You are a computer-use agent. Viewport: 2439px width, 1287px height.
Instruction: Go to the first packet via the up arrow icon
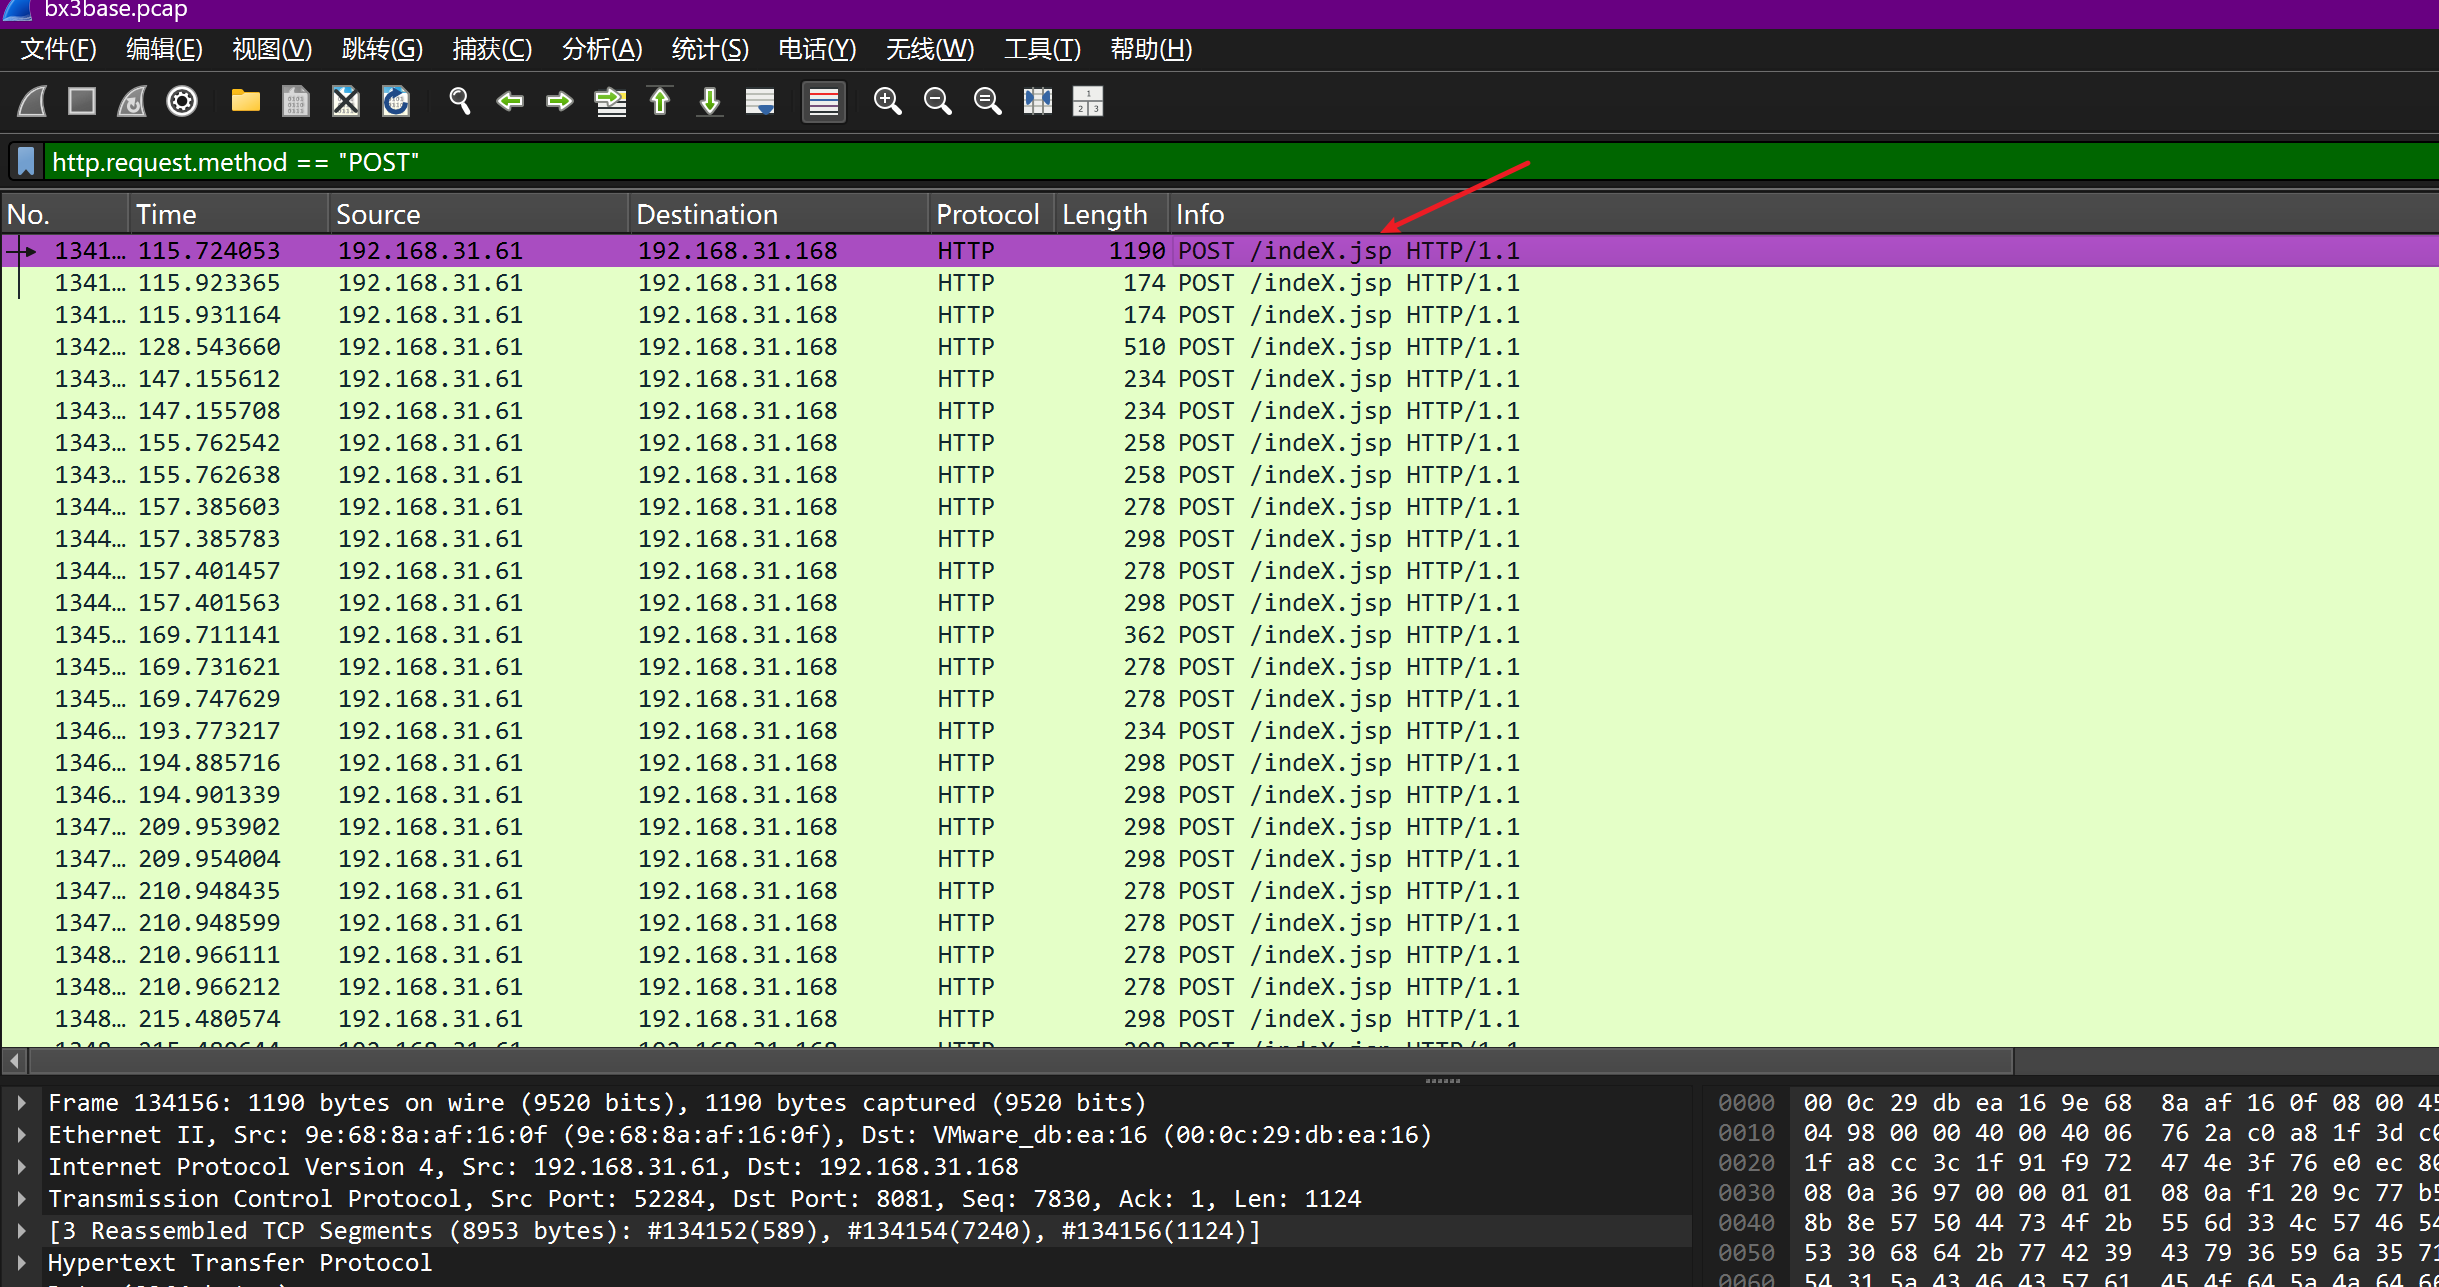[660, 101]
